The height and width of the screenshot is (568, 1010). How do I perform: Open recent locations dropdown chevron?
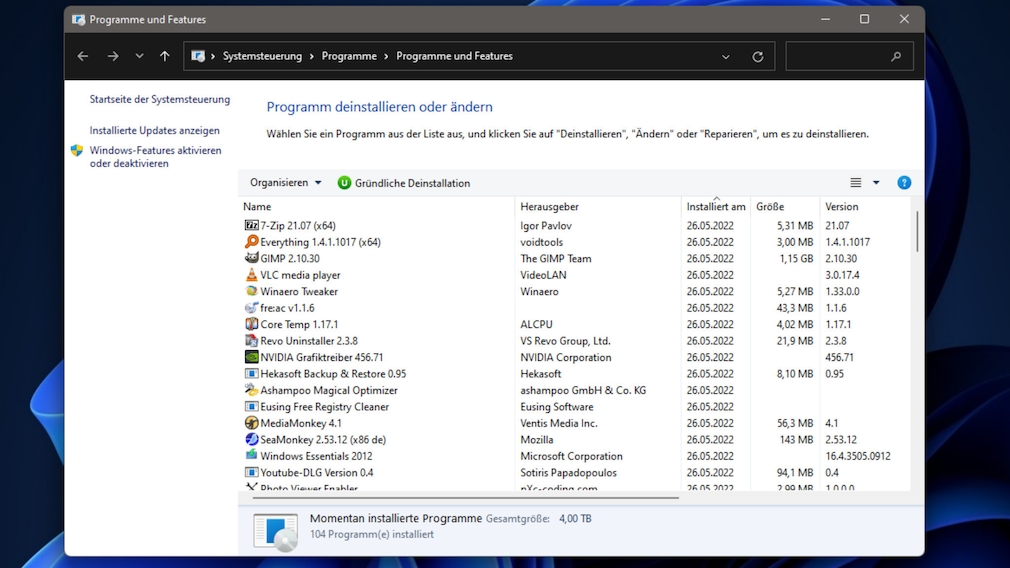[x=139, y=57]
